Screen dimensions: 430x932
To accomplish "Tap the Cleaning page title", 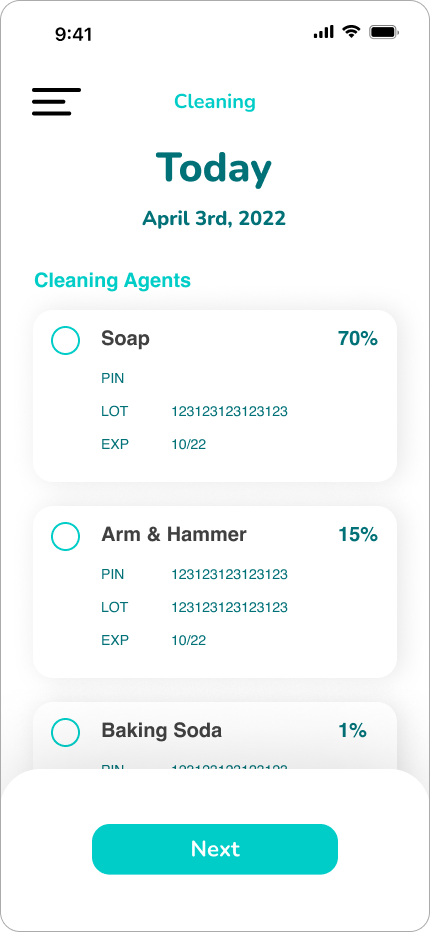I will tap(215, 102).
